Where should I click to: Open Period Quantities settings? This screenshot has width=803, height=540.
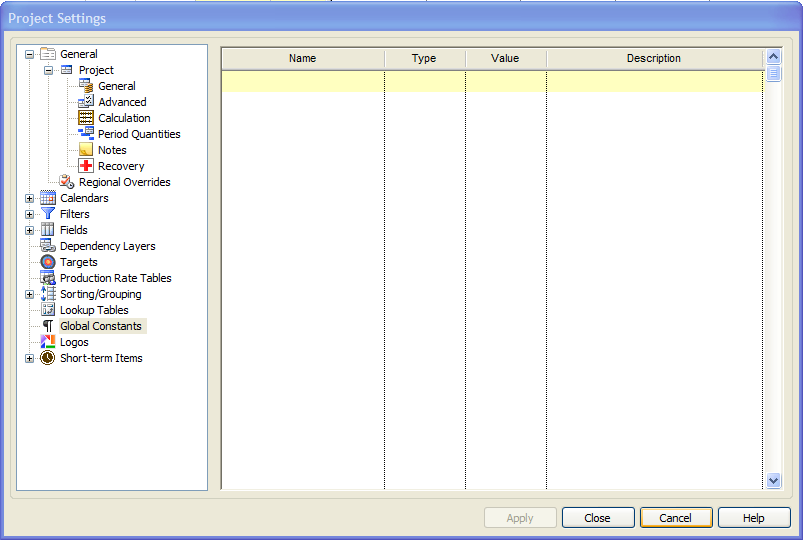138,134
